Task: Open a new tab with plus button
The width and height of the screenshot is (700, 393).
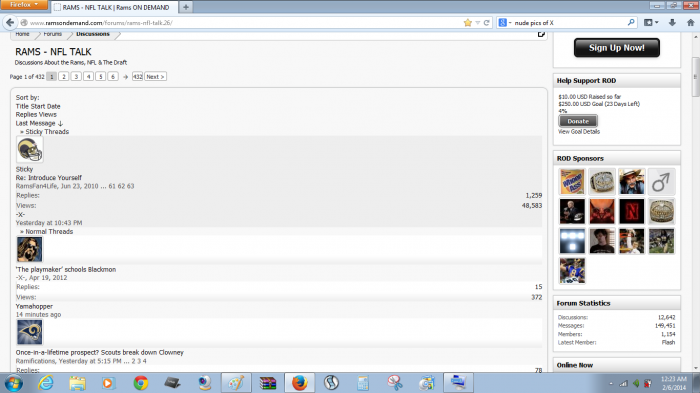Action: click(186, 7)
